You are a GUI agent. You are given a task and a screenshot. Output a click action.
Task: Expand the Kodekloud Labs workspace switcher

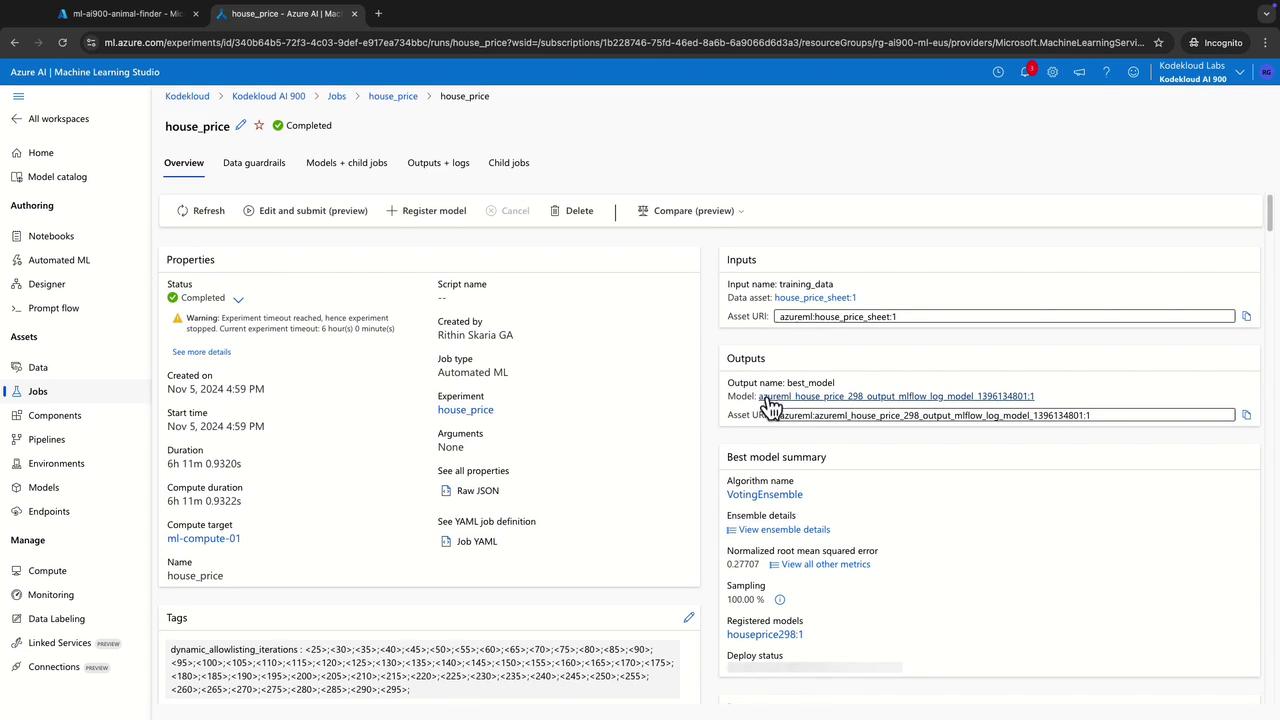pyautogui.click(x=1240, y=72)
